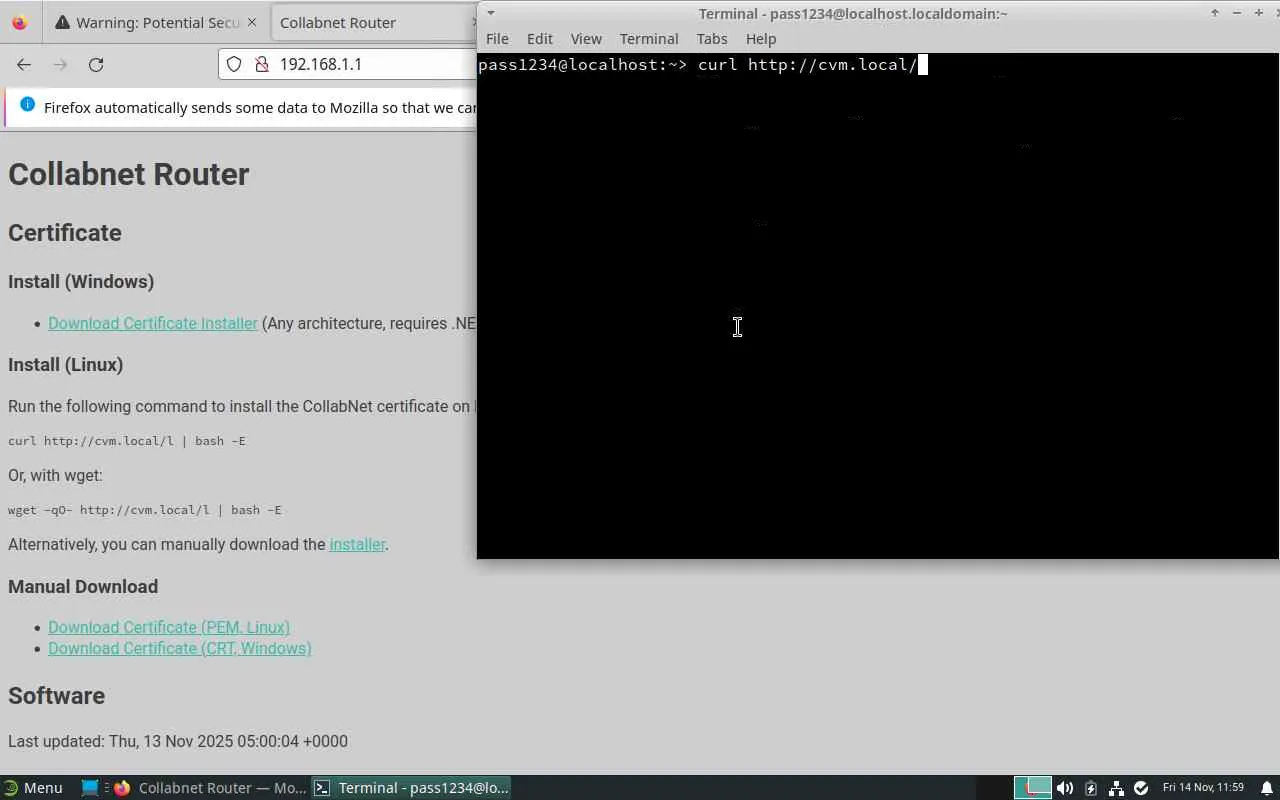Click the clock showing Fri 14 Nov, 11:59
This screenshot has height=800, width=1280.
coord(1203,788)
